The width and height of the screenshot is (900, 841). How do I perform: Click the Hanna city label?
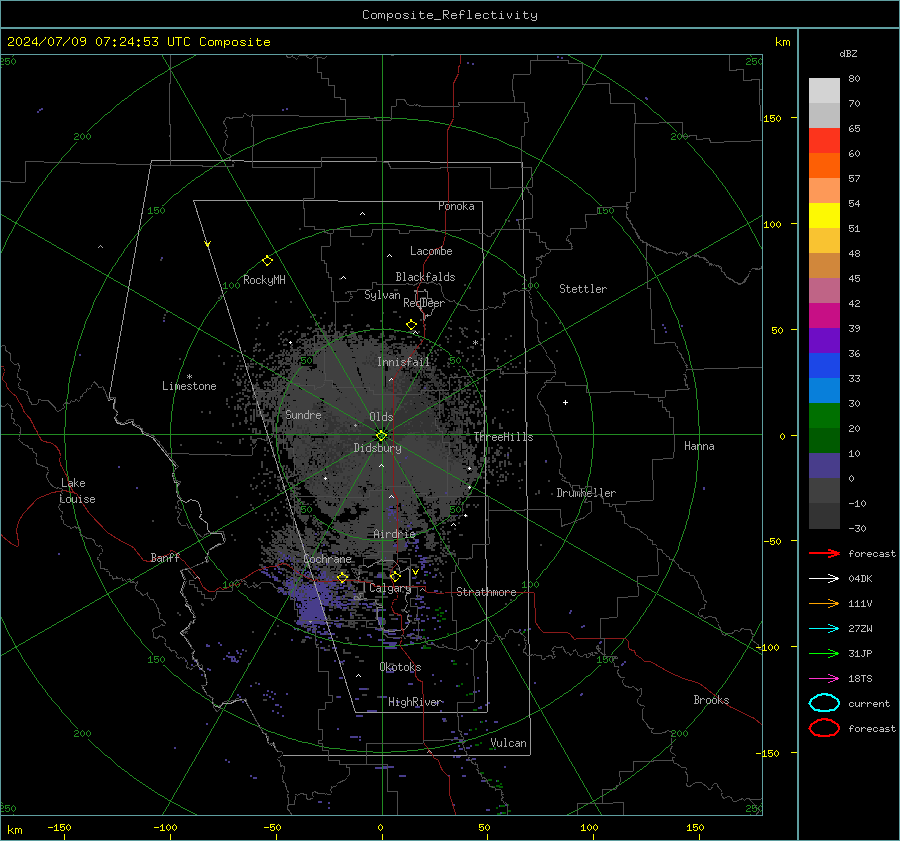click(699, 446)
